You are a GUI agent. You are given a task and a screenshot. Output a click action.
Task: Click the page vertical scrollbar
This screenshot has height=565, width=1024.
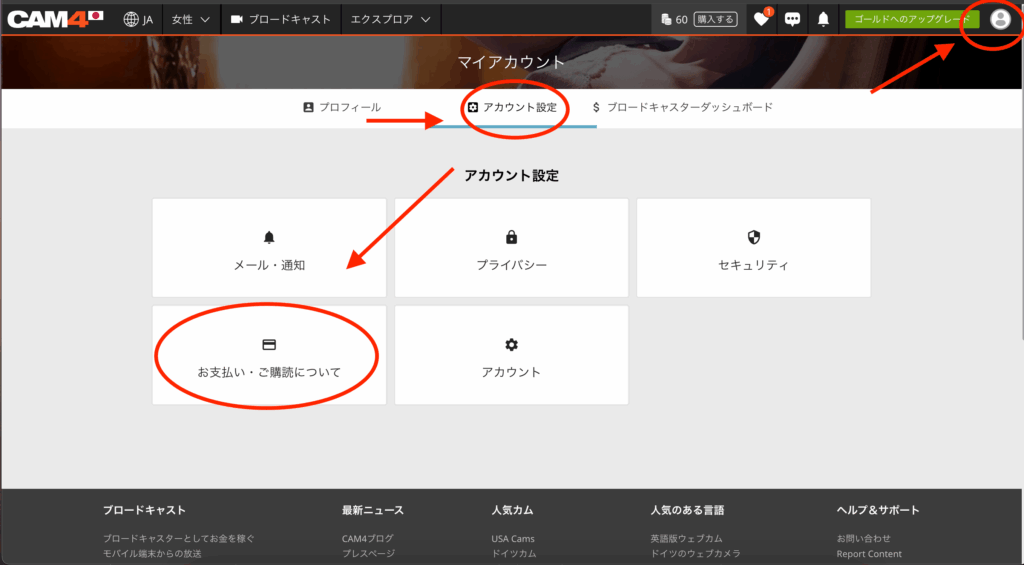(1021, 189)
